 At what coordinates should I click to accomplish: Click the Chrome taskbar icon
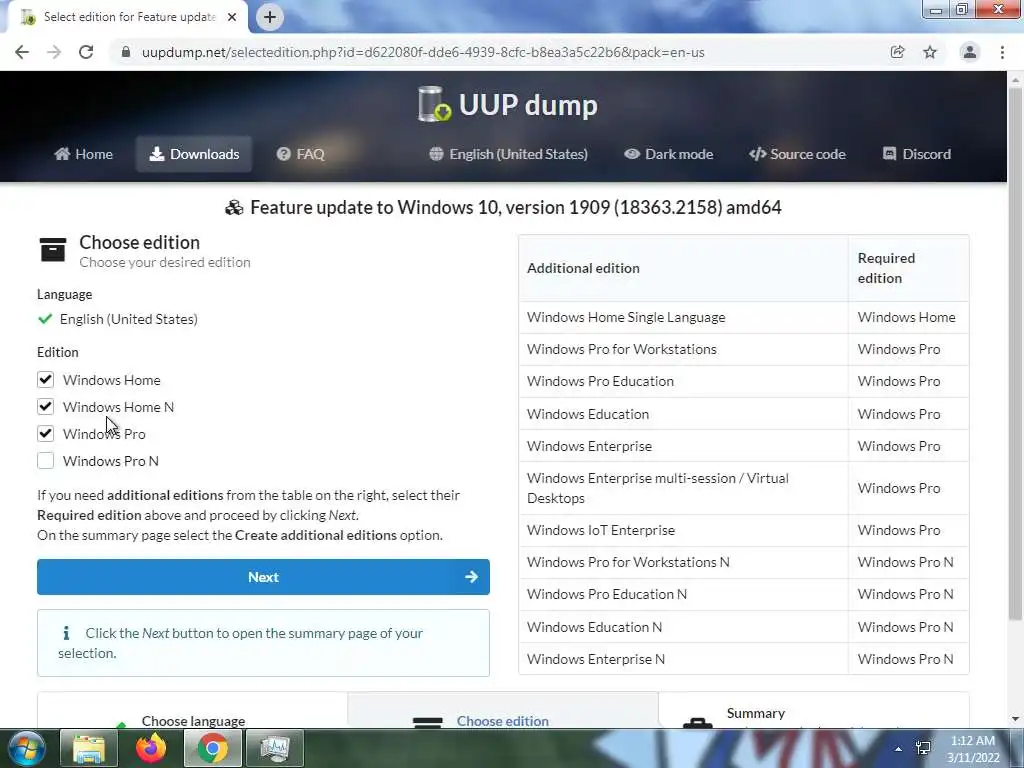(213, 748)
